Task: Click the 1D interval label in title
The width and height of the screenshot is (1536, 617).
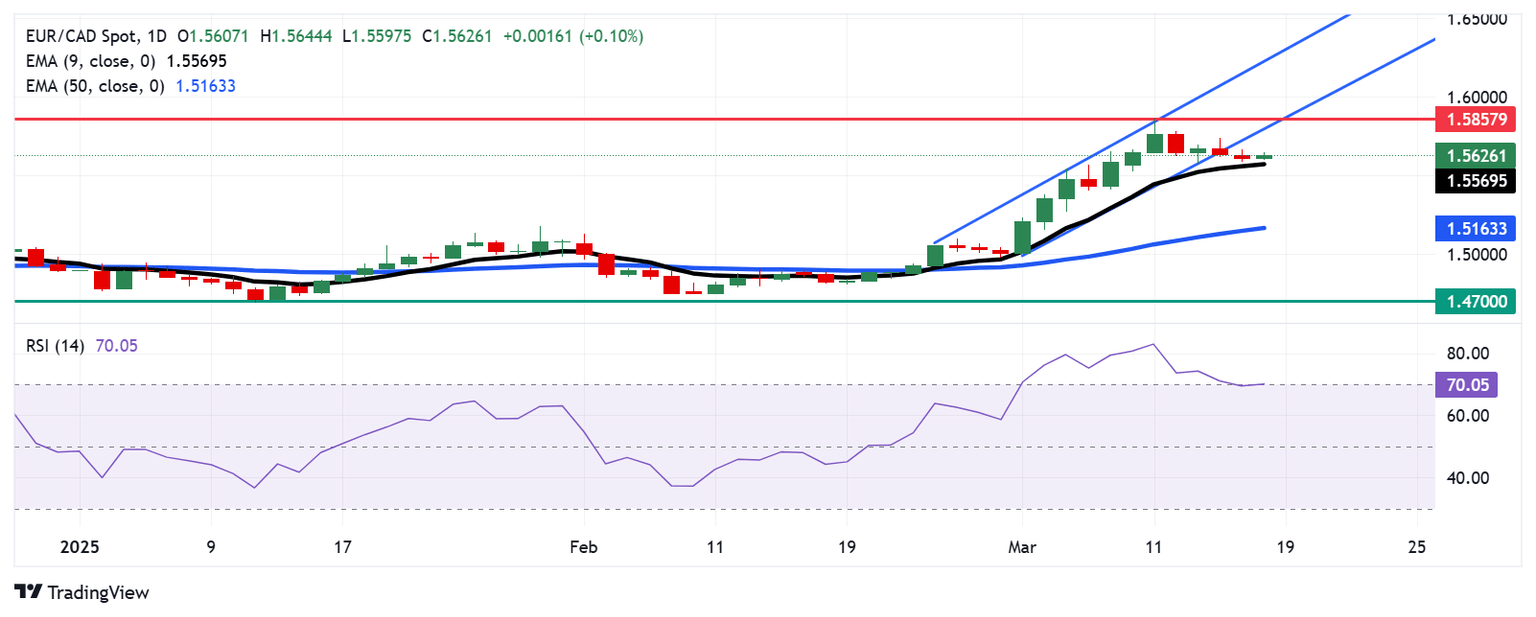Action: click(x=155, y=36)
